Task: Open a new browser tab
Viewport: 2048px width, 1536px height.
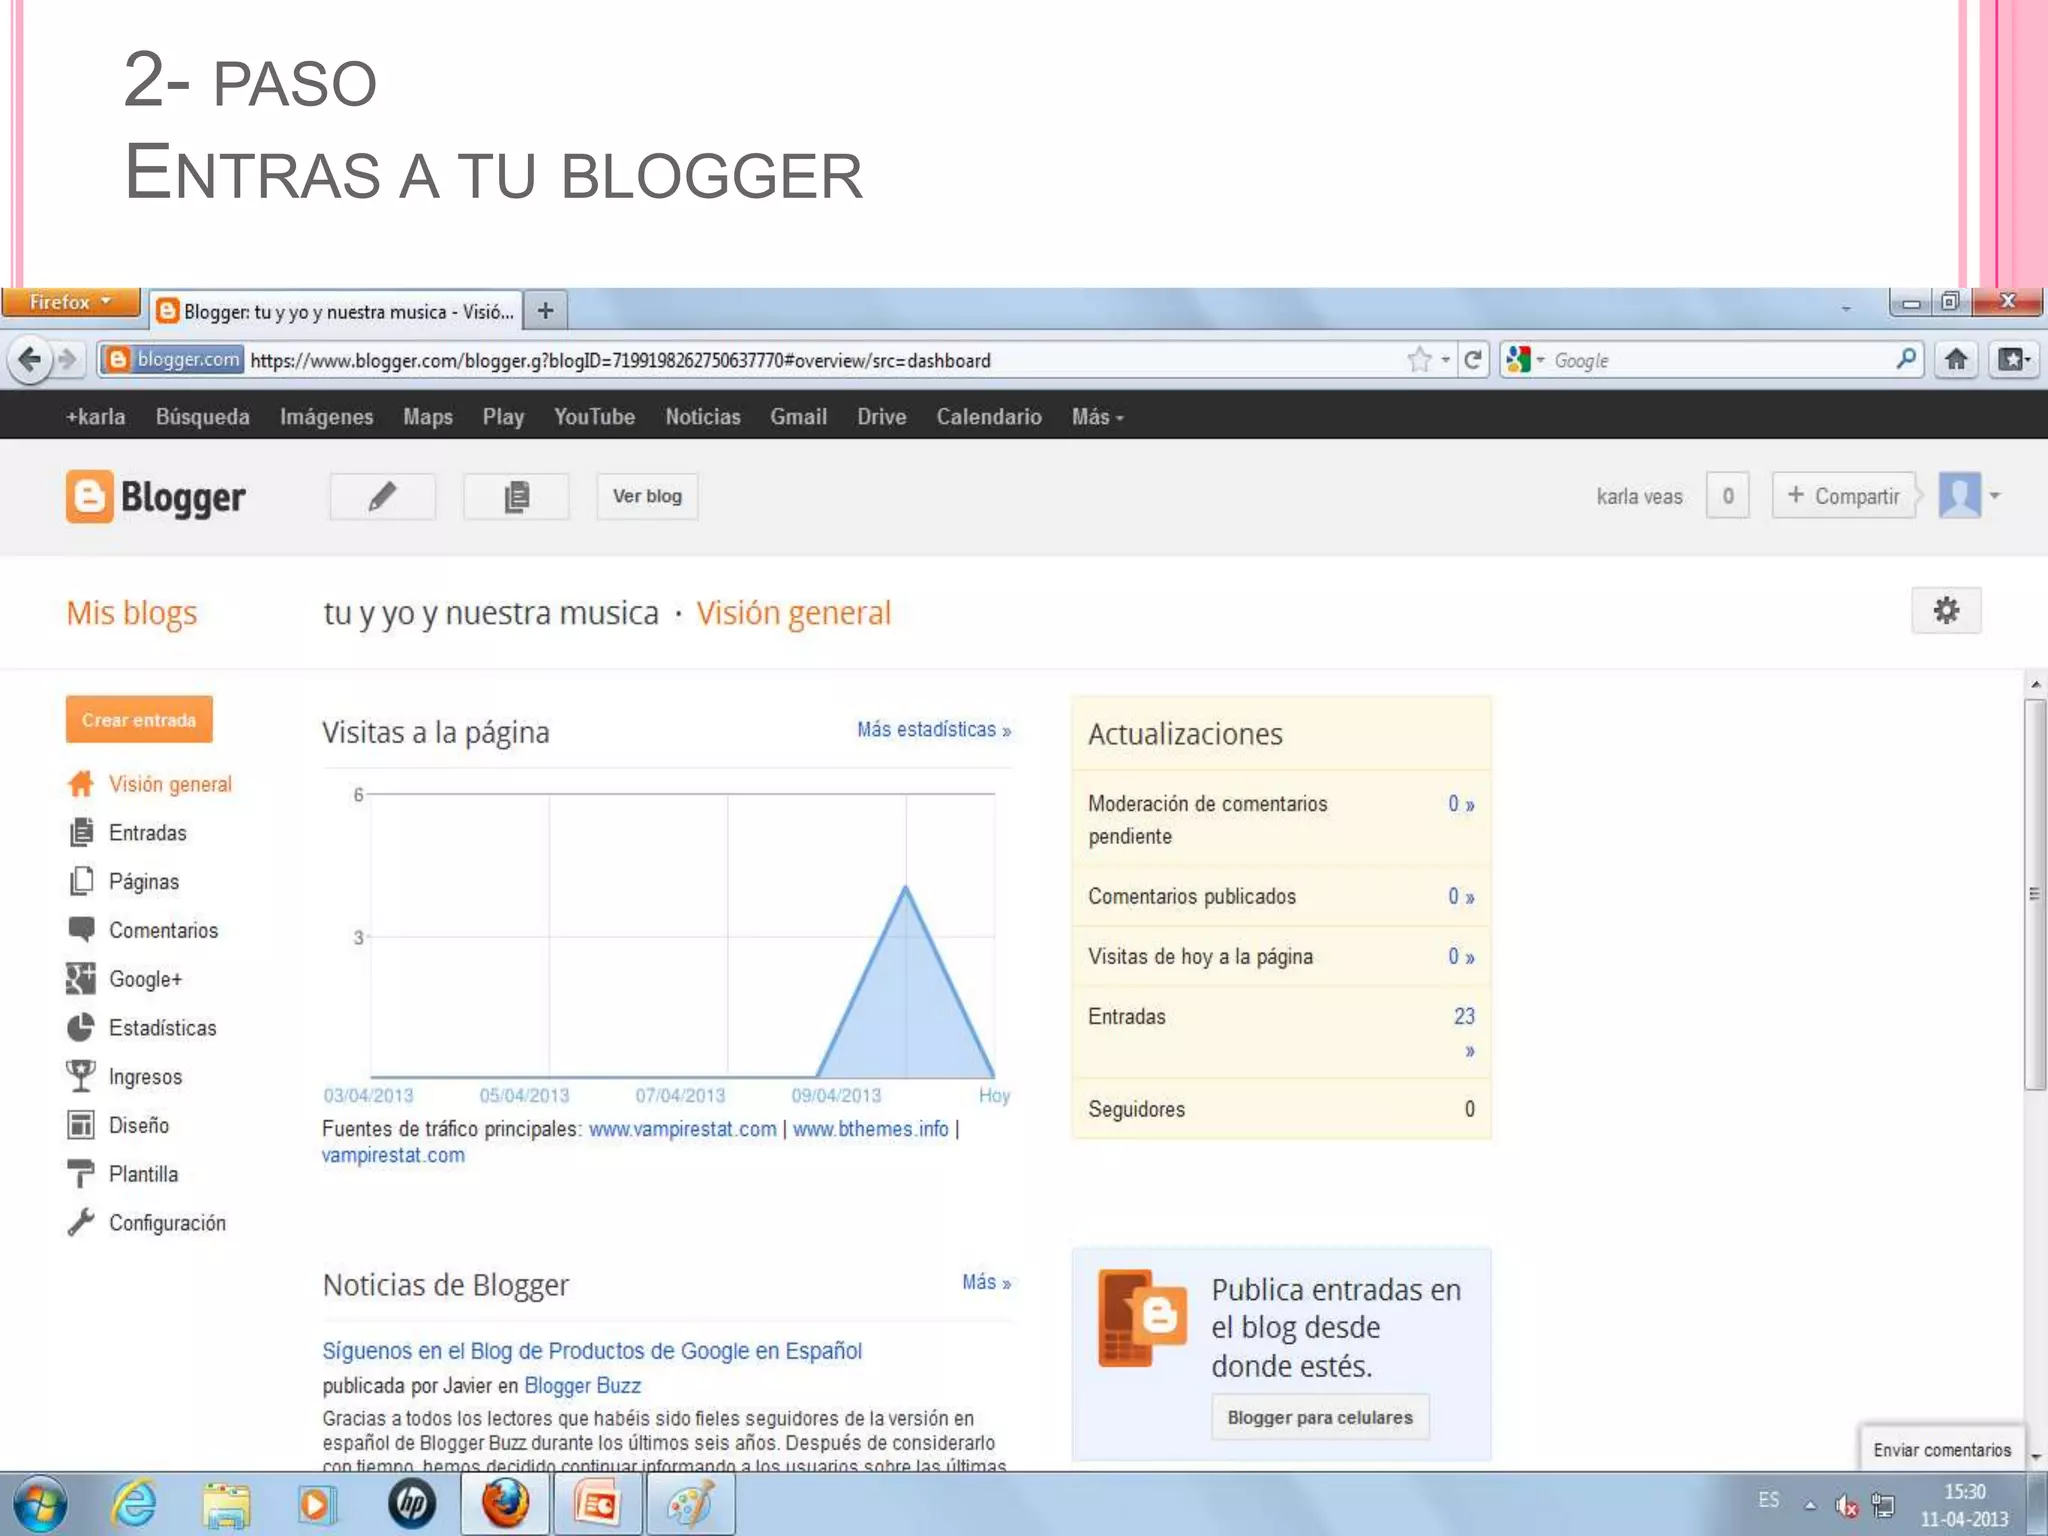Action: 545,310
